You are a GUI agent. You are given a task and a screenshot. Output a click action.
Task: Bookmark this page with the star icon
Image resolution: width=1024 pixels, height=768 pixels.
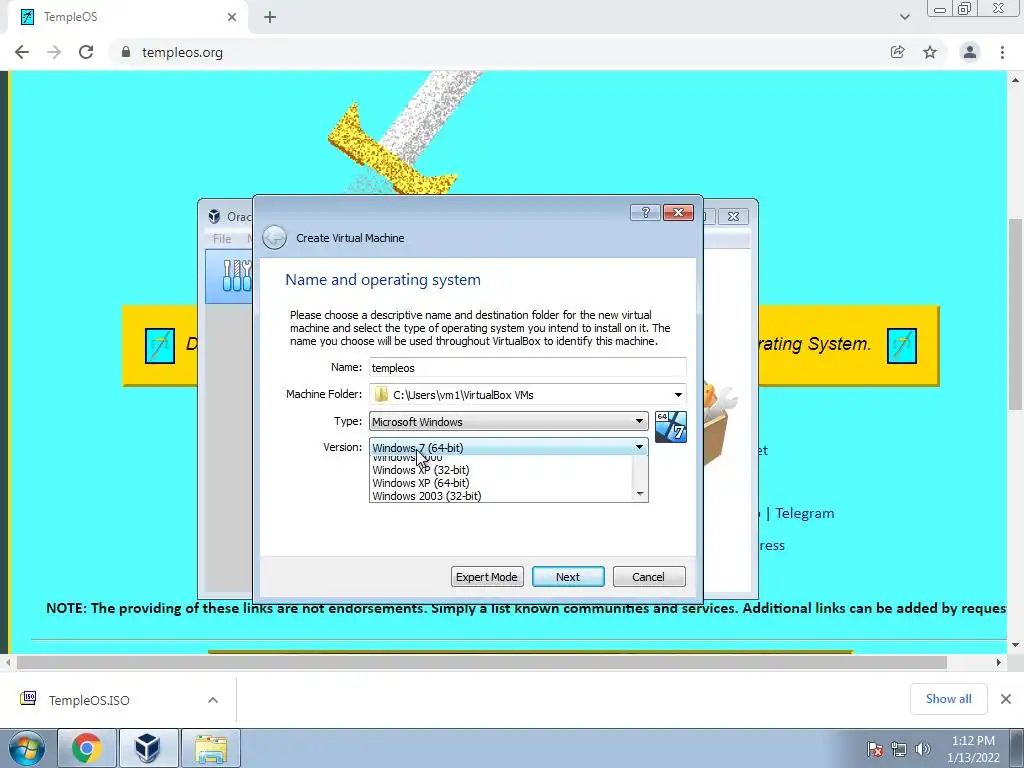930,52
